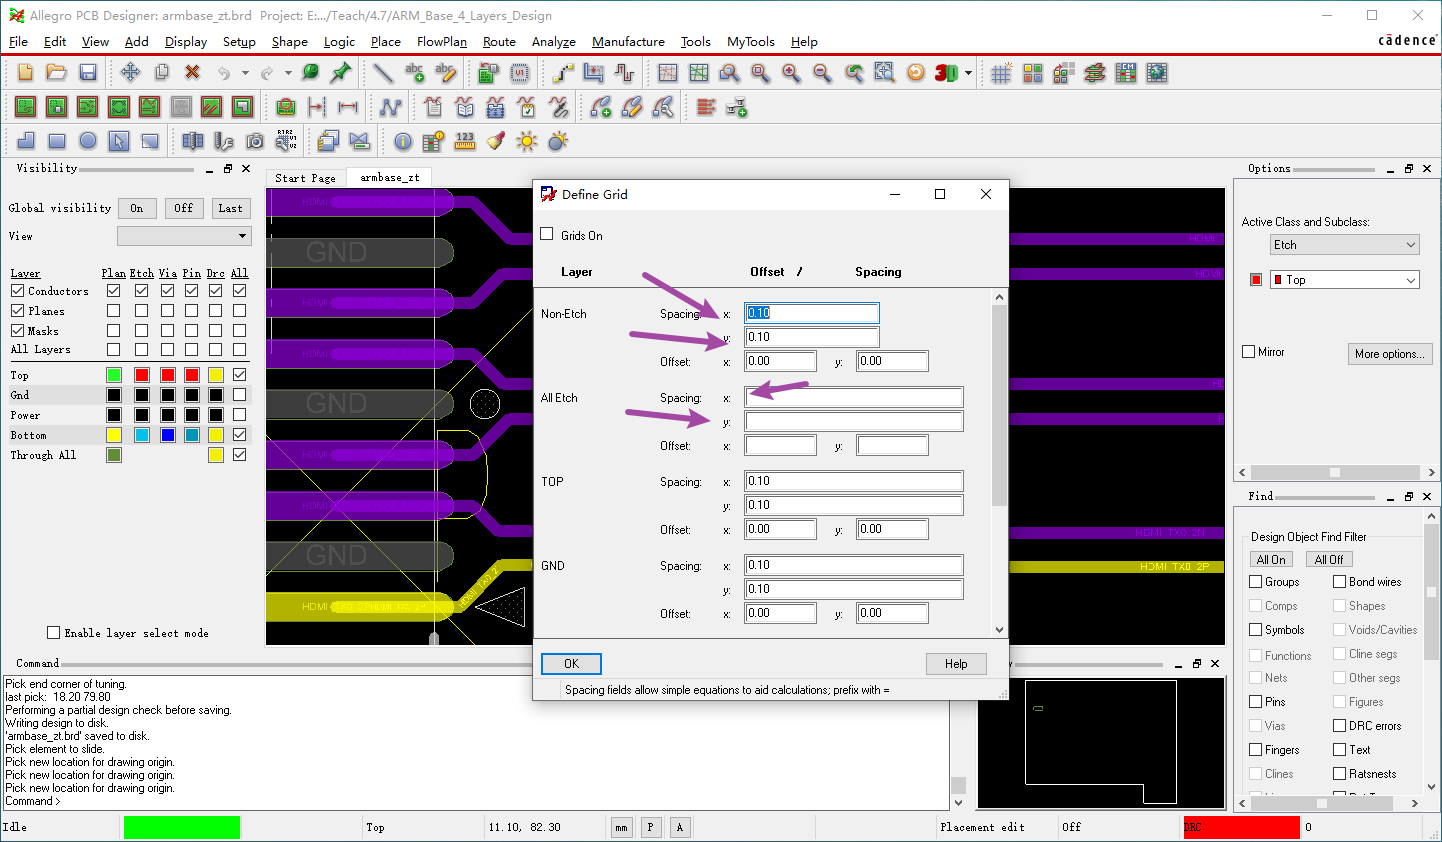Click the More options... button

(x=1390, y=354)
